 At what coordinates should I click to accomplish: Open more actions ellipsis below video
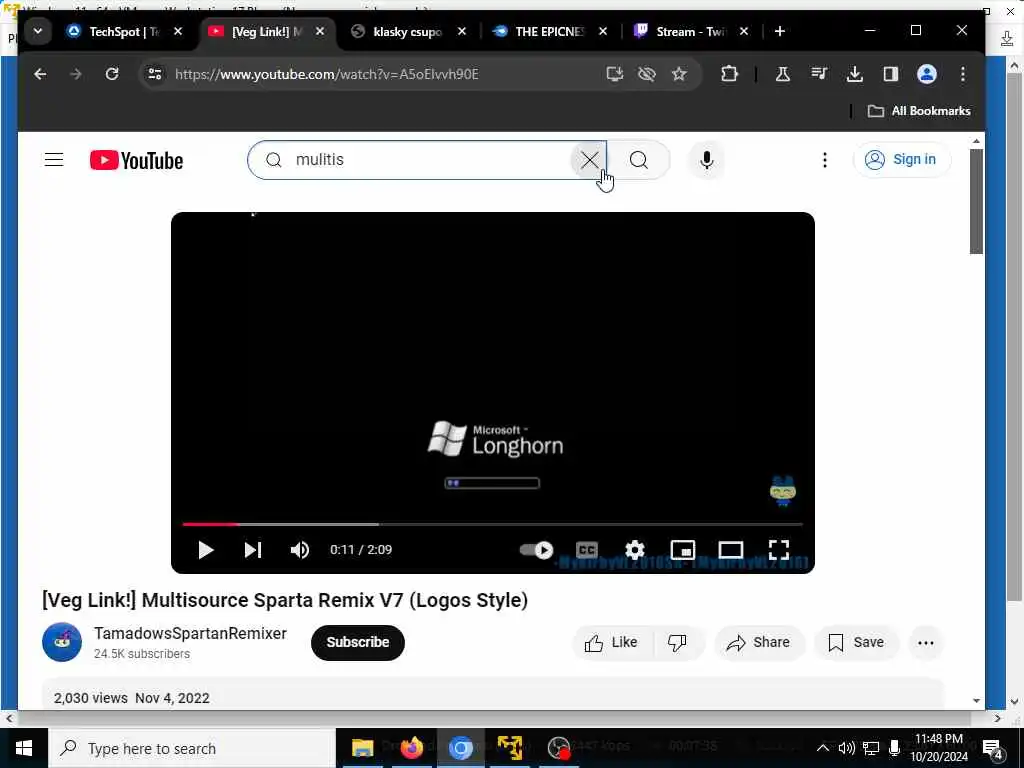pyautogui.click(x=926, y=643)
